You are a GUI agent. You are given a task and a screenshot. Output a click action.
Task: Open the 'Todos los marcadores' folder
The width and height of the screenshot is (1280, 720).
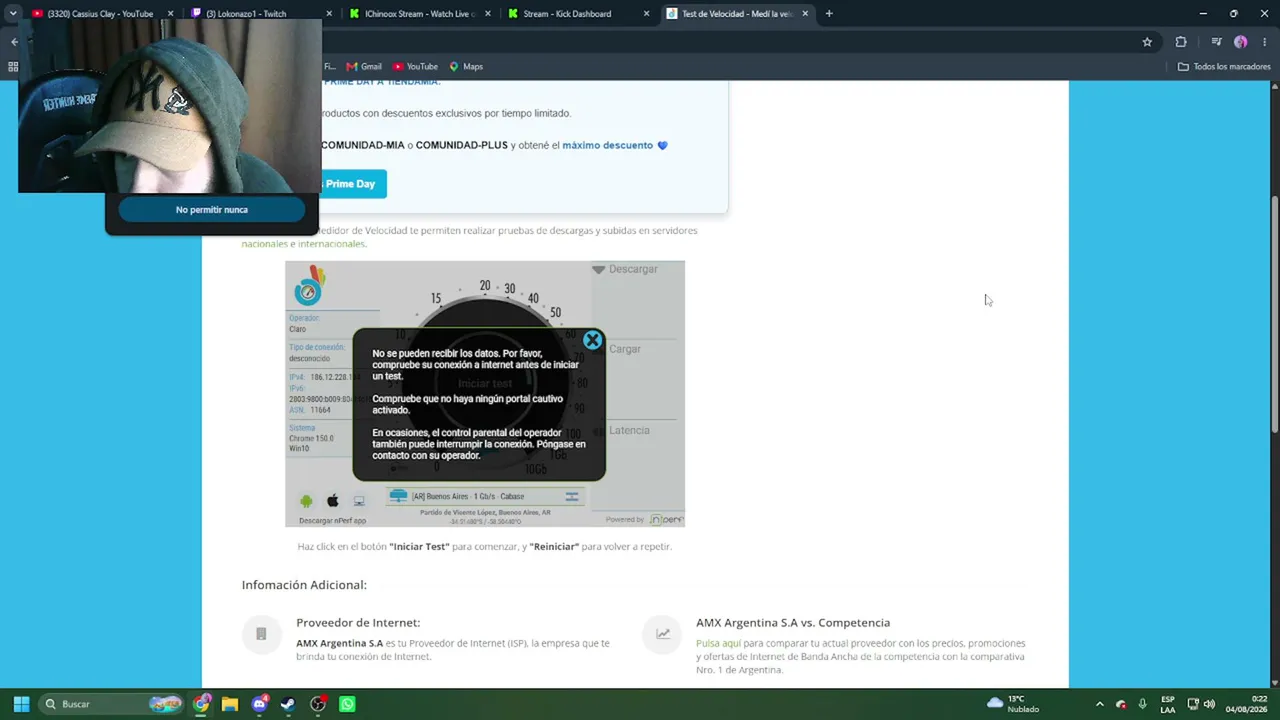pos(1224,67)
